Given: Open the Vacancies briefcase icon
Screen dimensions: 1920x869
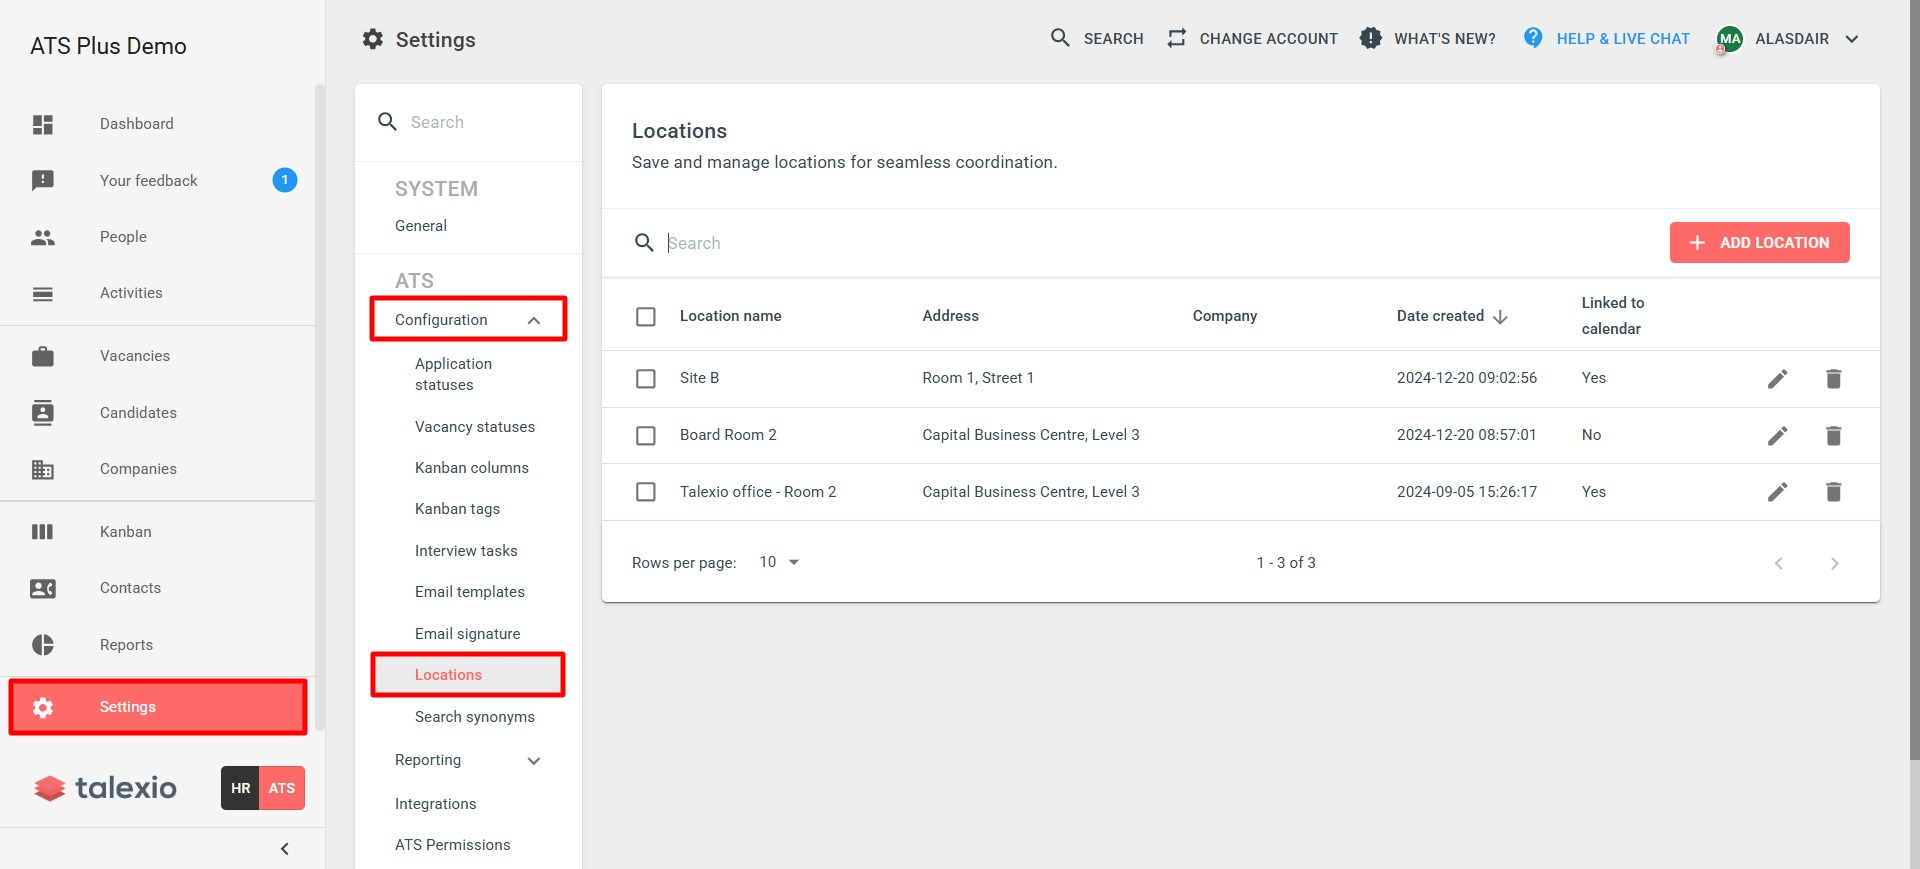Looking at the screenshot, I should pyautogui.click(x=42, y=356).
